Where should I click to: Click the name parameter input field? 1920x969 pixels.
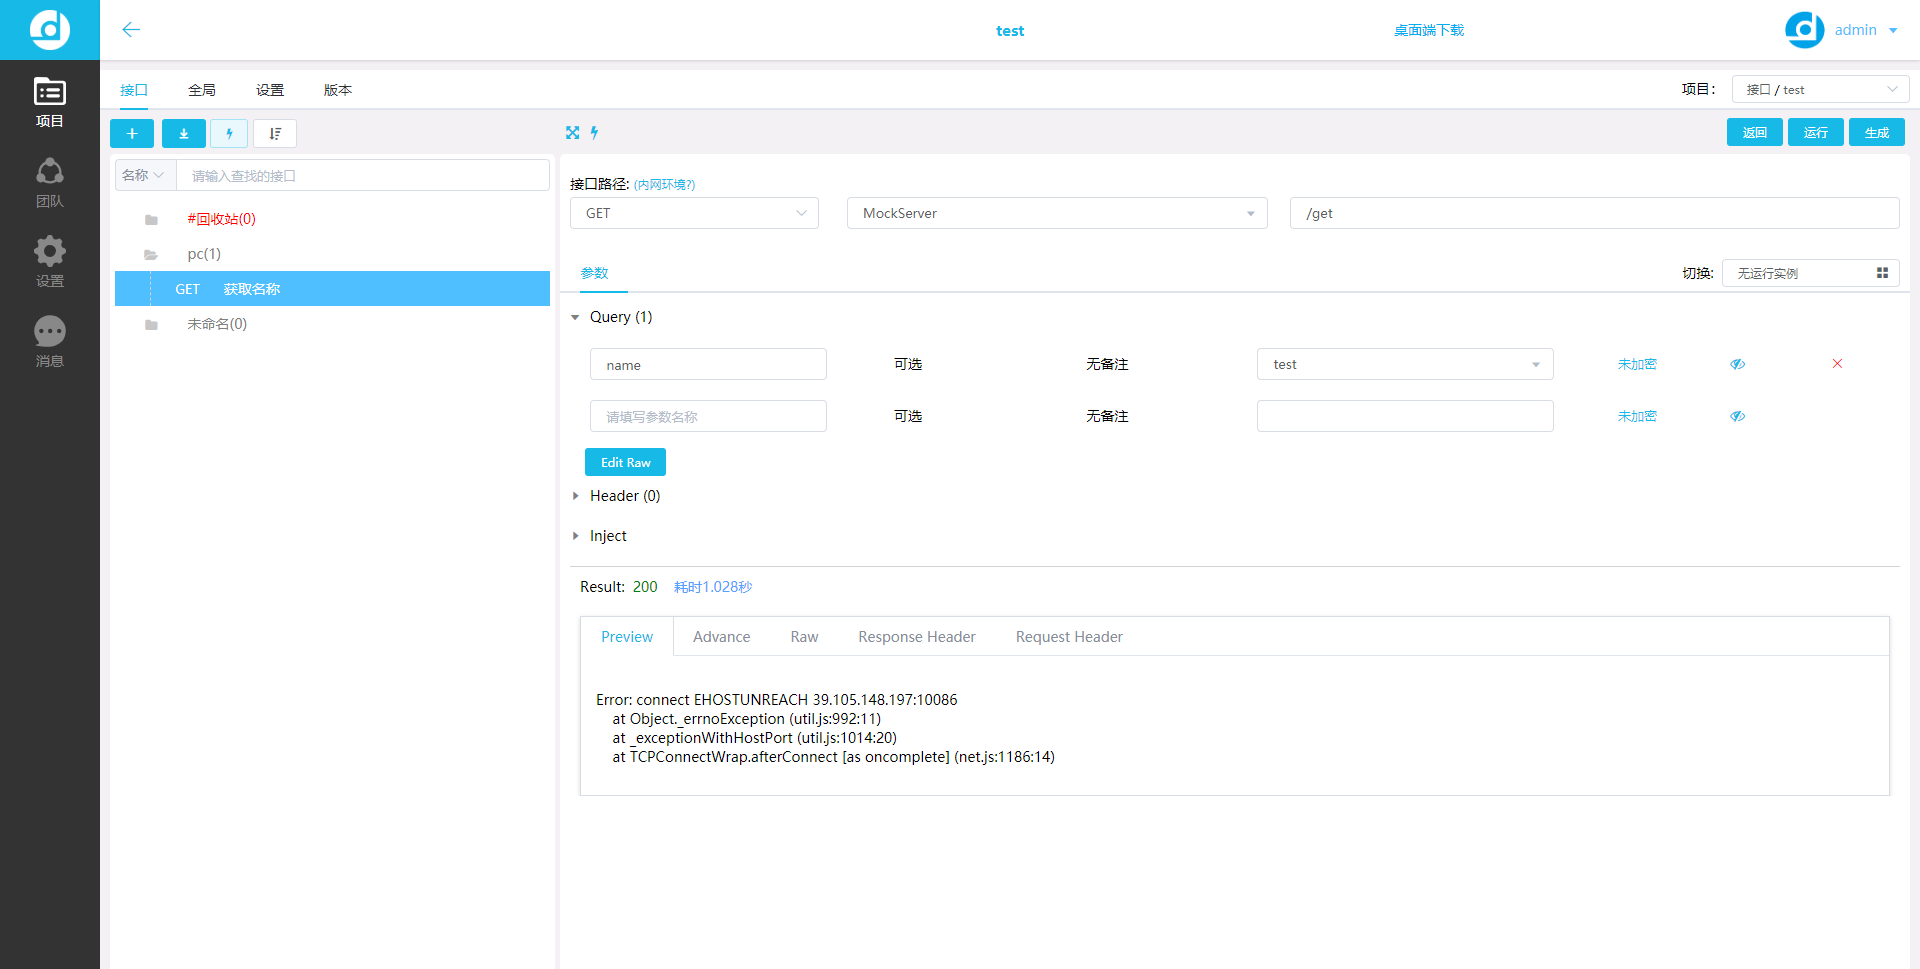click(x=708, y=364)
